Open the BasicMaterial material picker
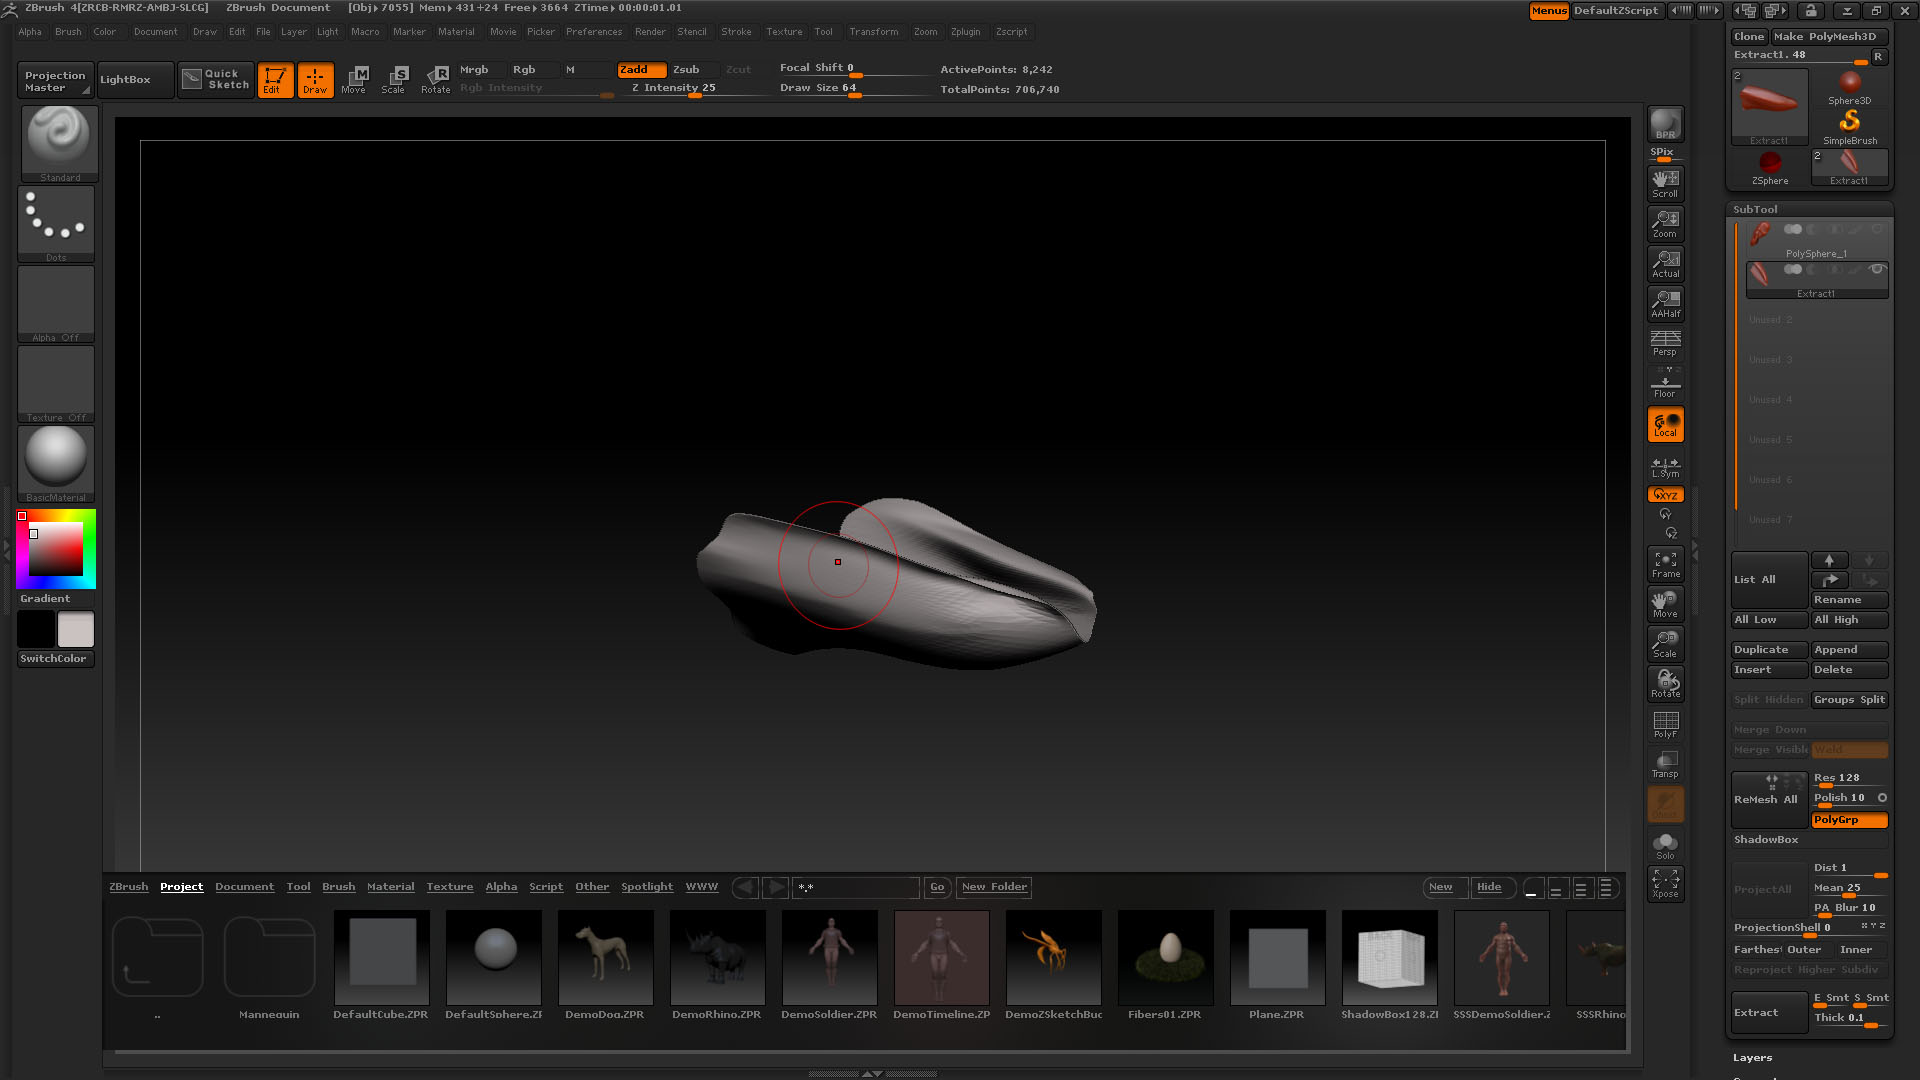The height and width of the screenshot is (1080, 1920). [56, 462]
